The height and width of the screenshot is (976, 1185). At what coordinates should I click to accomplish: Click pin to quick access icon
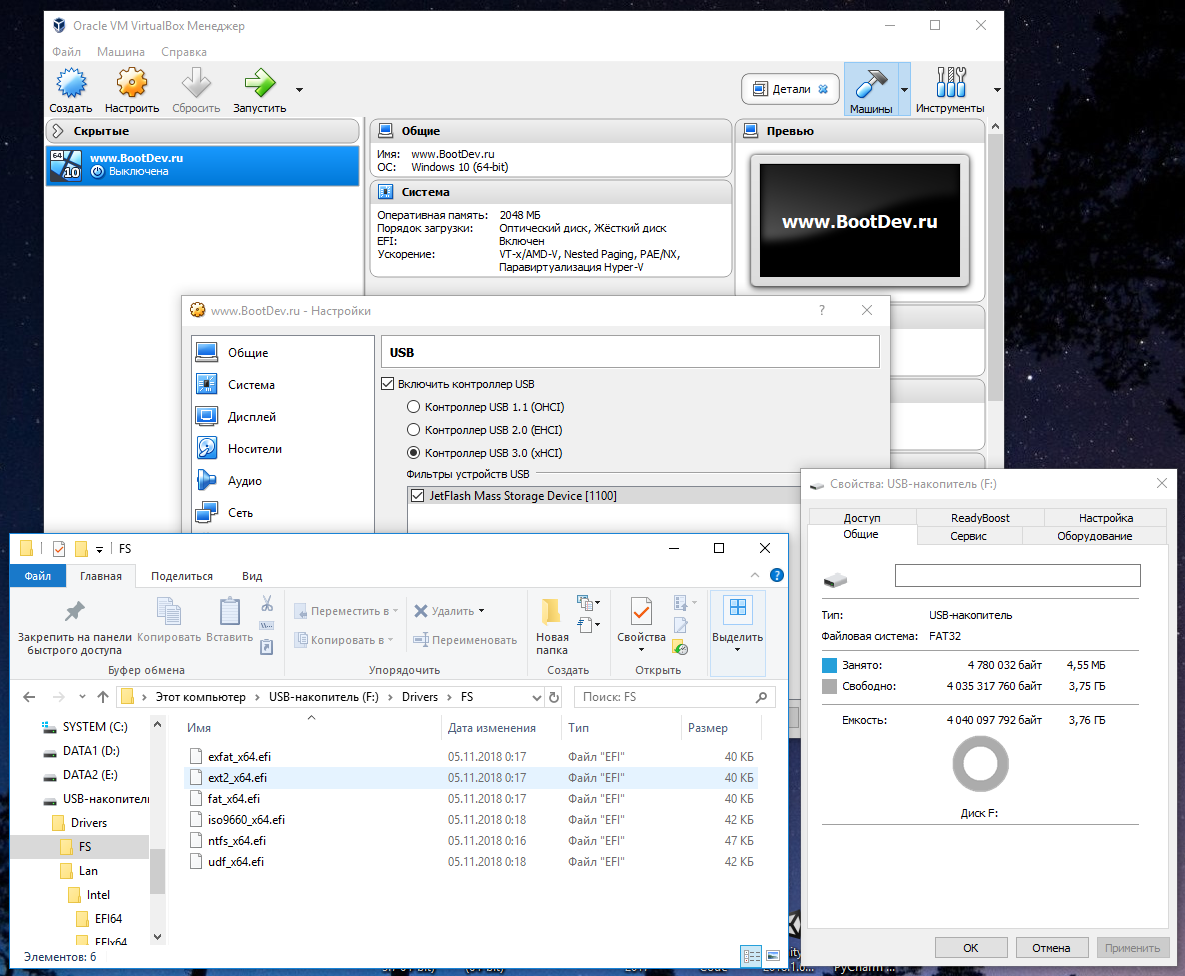pos(75,611)
